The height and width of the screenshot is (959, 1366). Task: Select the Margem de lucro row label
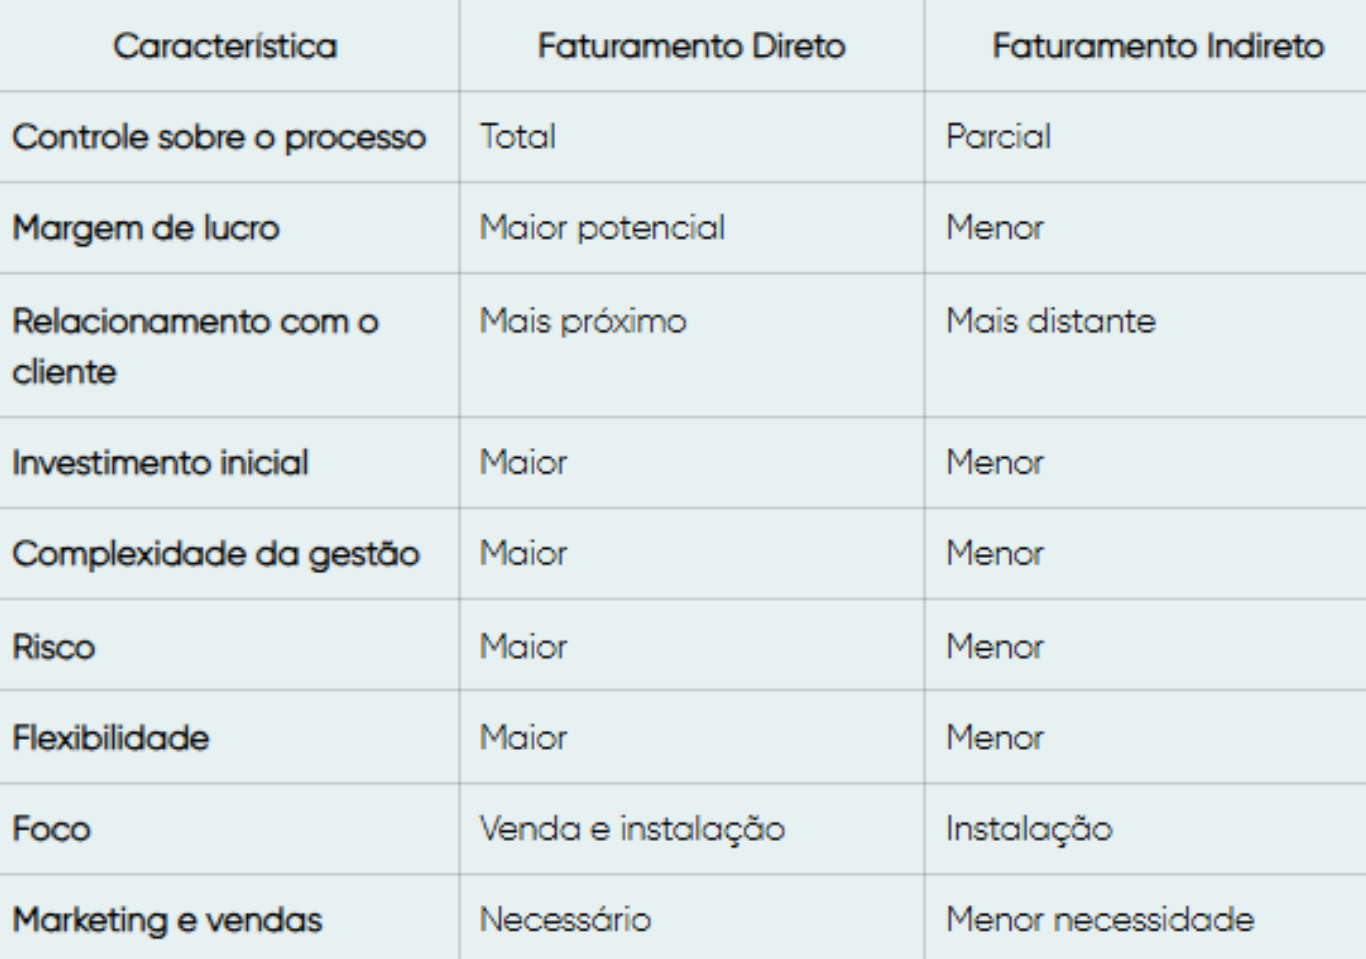pos(146,228)
